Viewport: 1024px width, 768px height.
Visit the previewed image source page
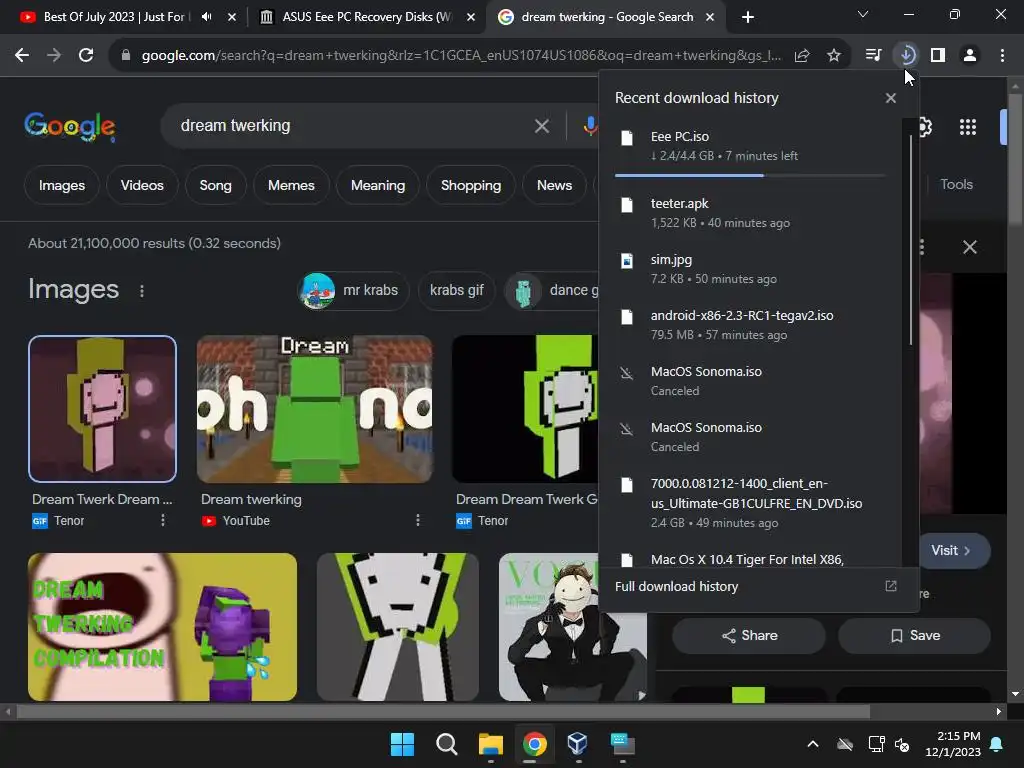tap(952, 551)
